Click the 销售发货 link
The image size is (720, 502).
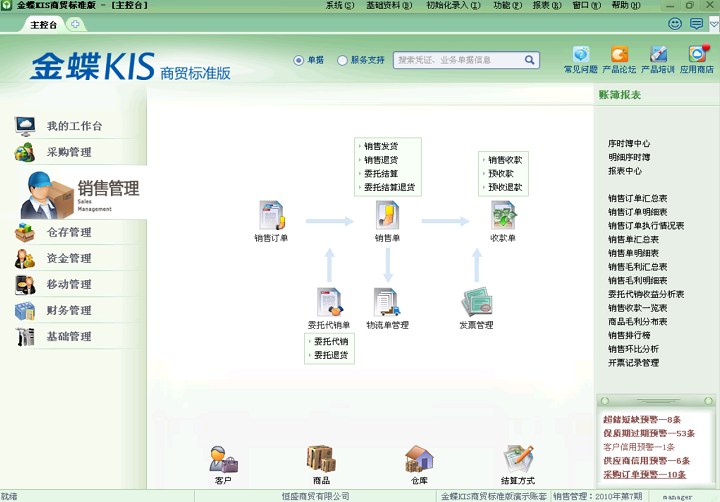(381, 146)
